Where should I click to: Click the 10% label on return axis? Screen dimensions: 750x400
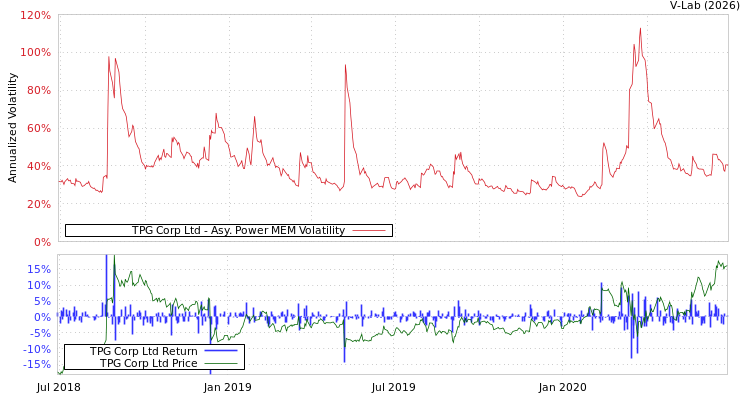pyautogui.click(x=39, y=285)
